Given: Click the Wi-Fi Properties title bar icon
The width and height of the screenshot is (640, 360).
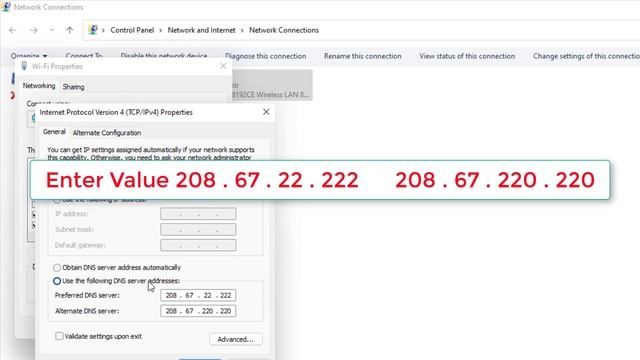Looking at the screenshot, I should pyautogui.click(x=24, y=66).
